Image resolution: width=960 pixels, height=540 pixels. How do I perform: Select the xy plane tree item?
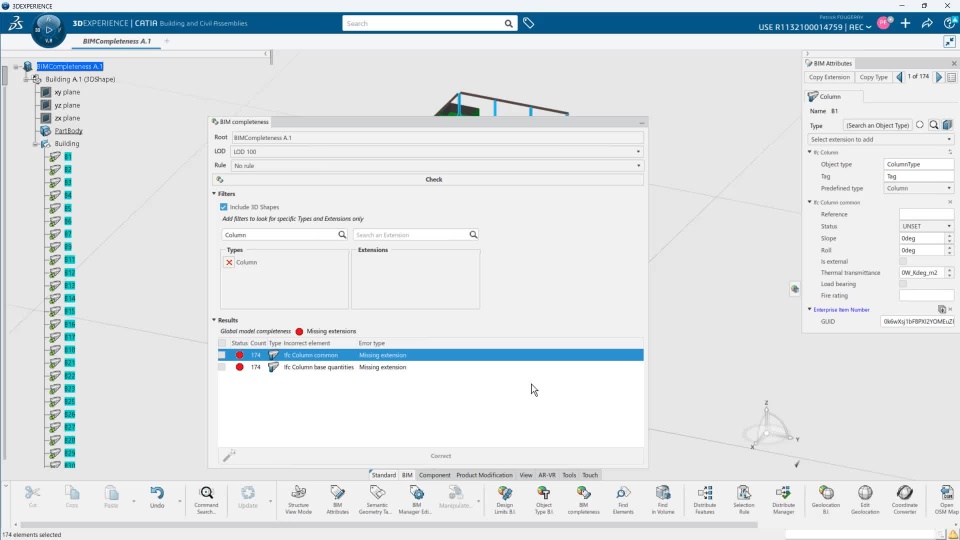click(x=67, y=92)
